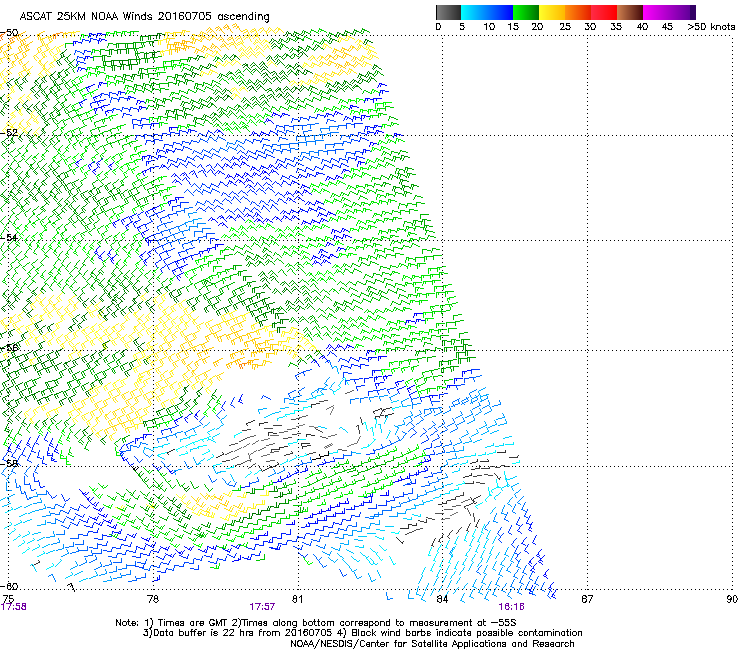Click the cyan-blue 5-15 knots legend swatch
This screenshot has width=740, height=650.
coord(487,12)
